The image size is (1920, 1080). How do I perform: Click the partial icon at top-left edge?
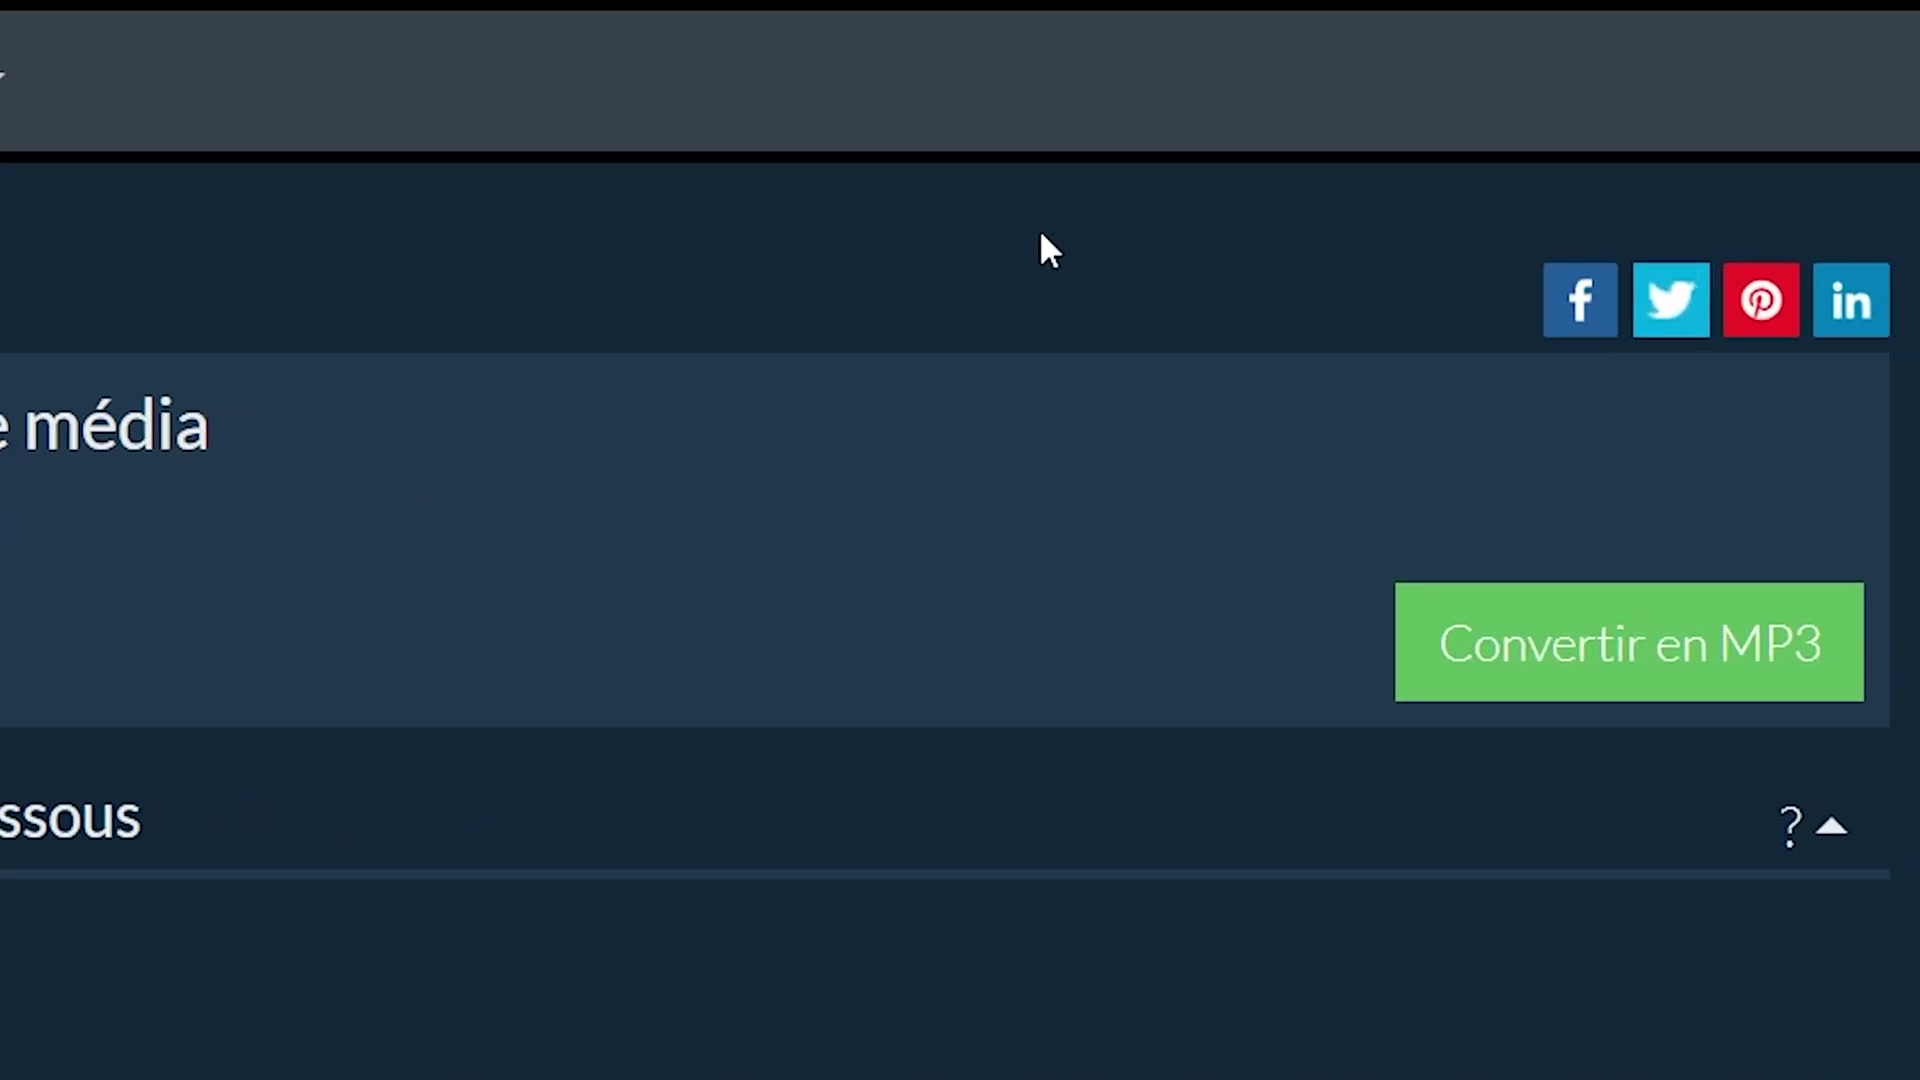click(3, 76)
